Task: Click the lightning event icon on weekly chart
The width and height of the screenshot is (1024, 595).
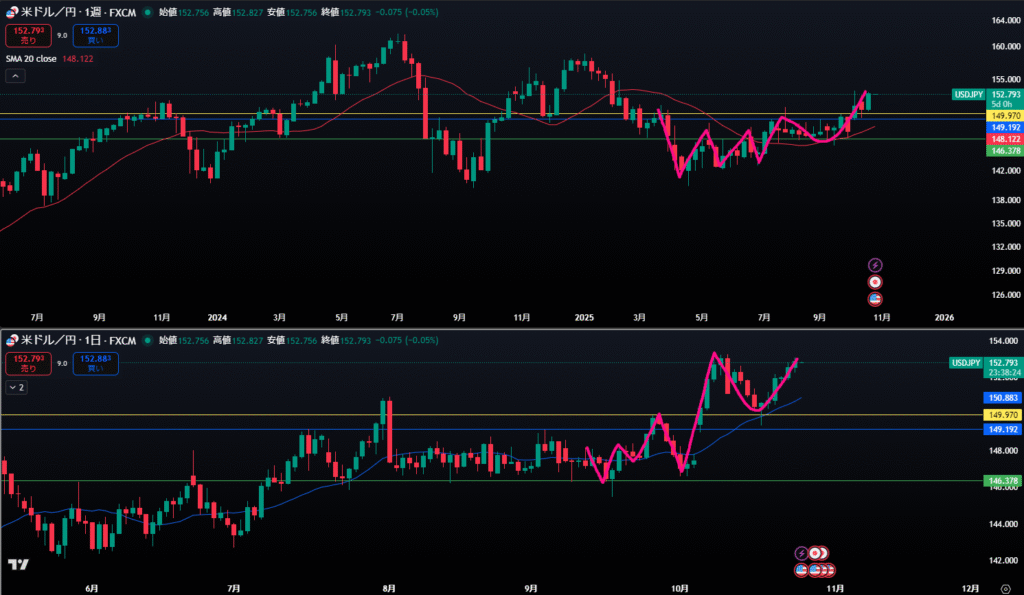Action: [876, 265]
